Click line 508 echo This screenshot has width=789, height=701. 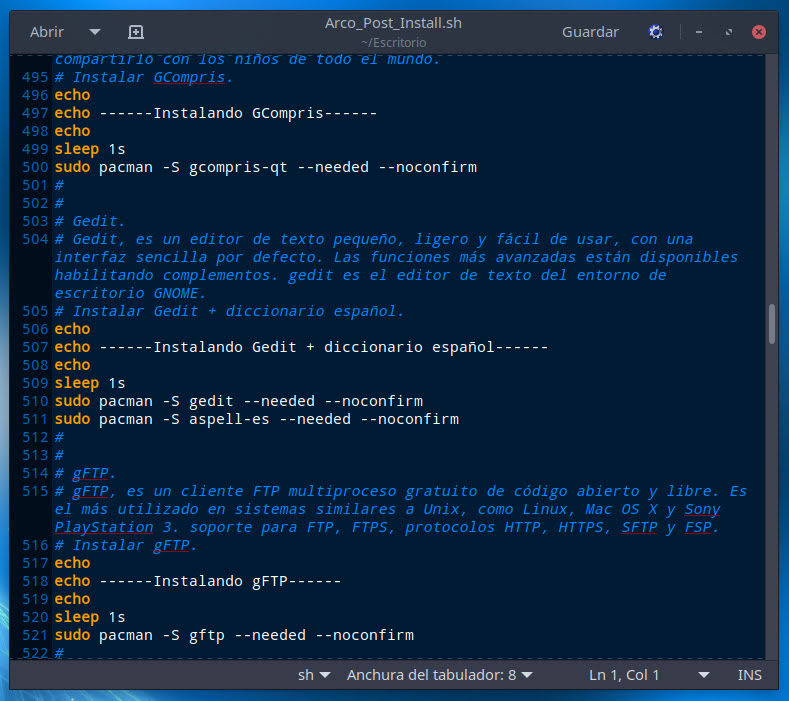click(72, 365)
